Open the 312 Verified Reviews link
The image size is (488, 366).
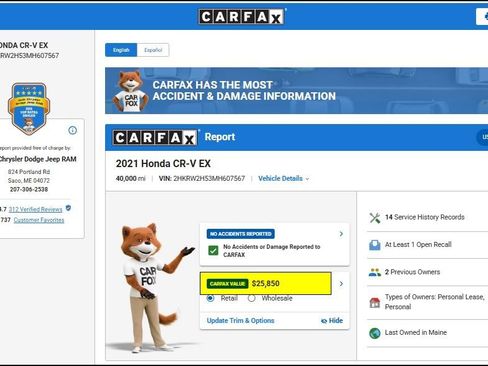pos(35,209)
